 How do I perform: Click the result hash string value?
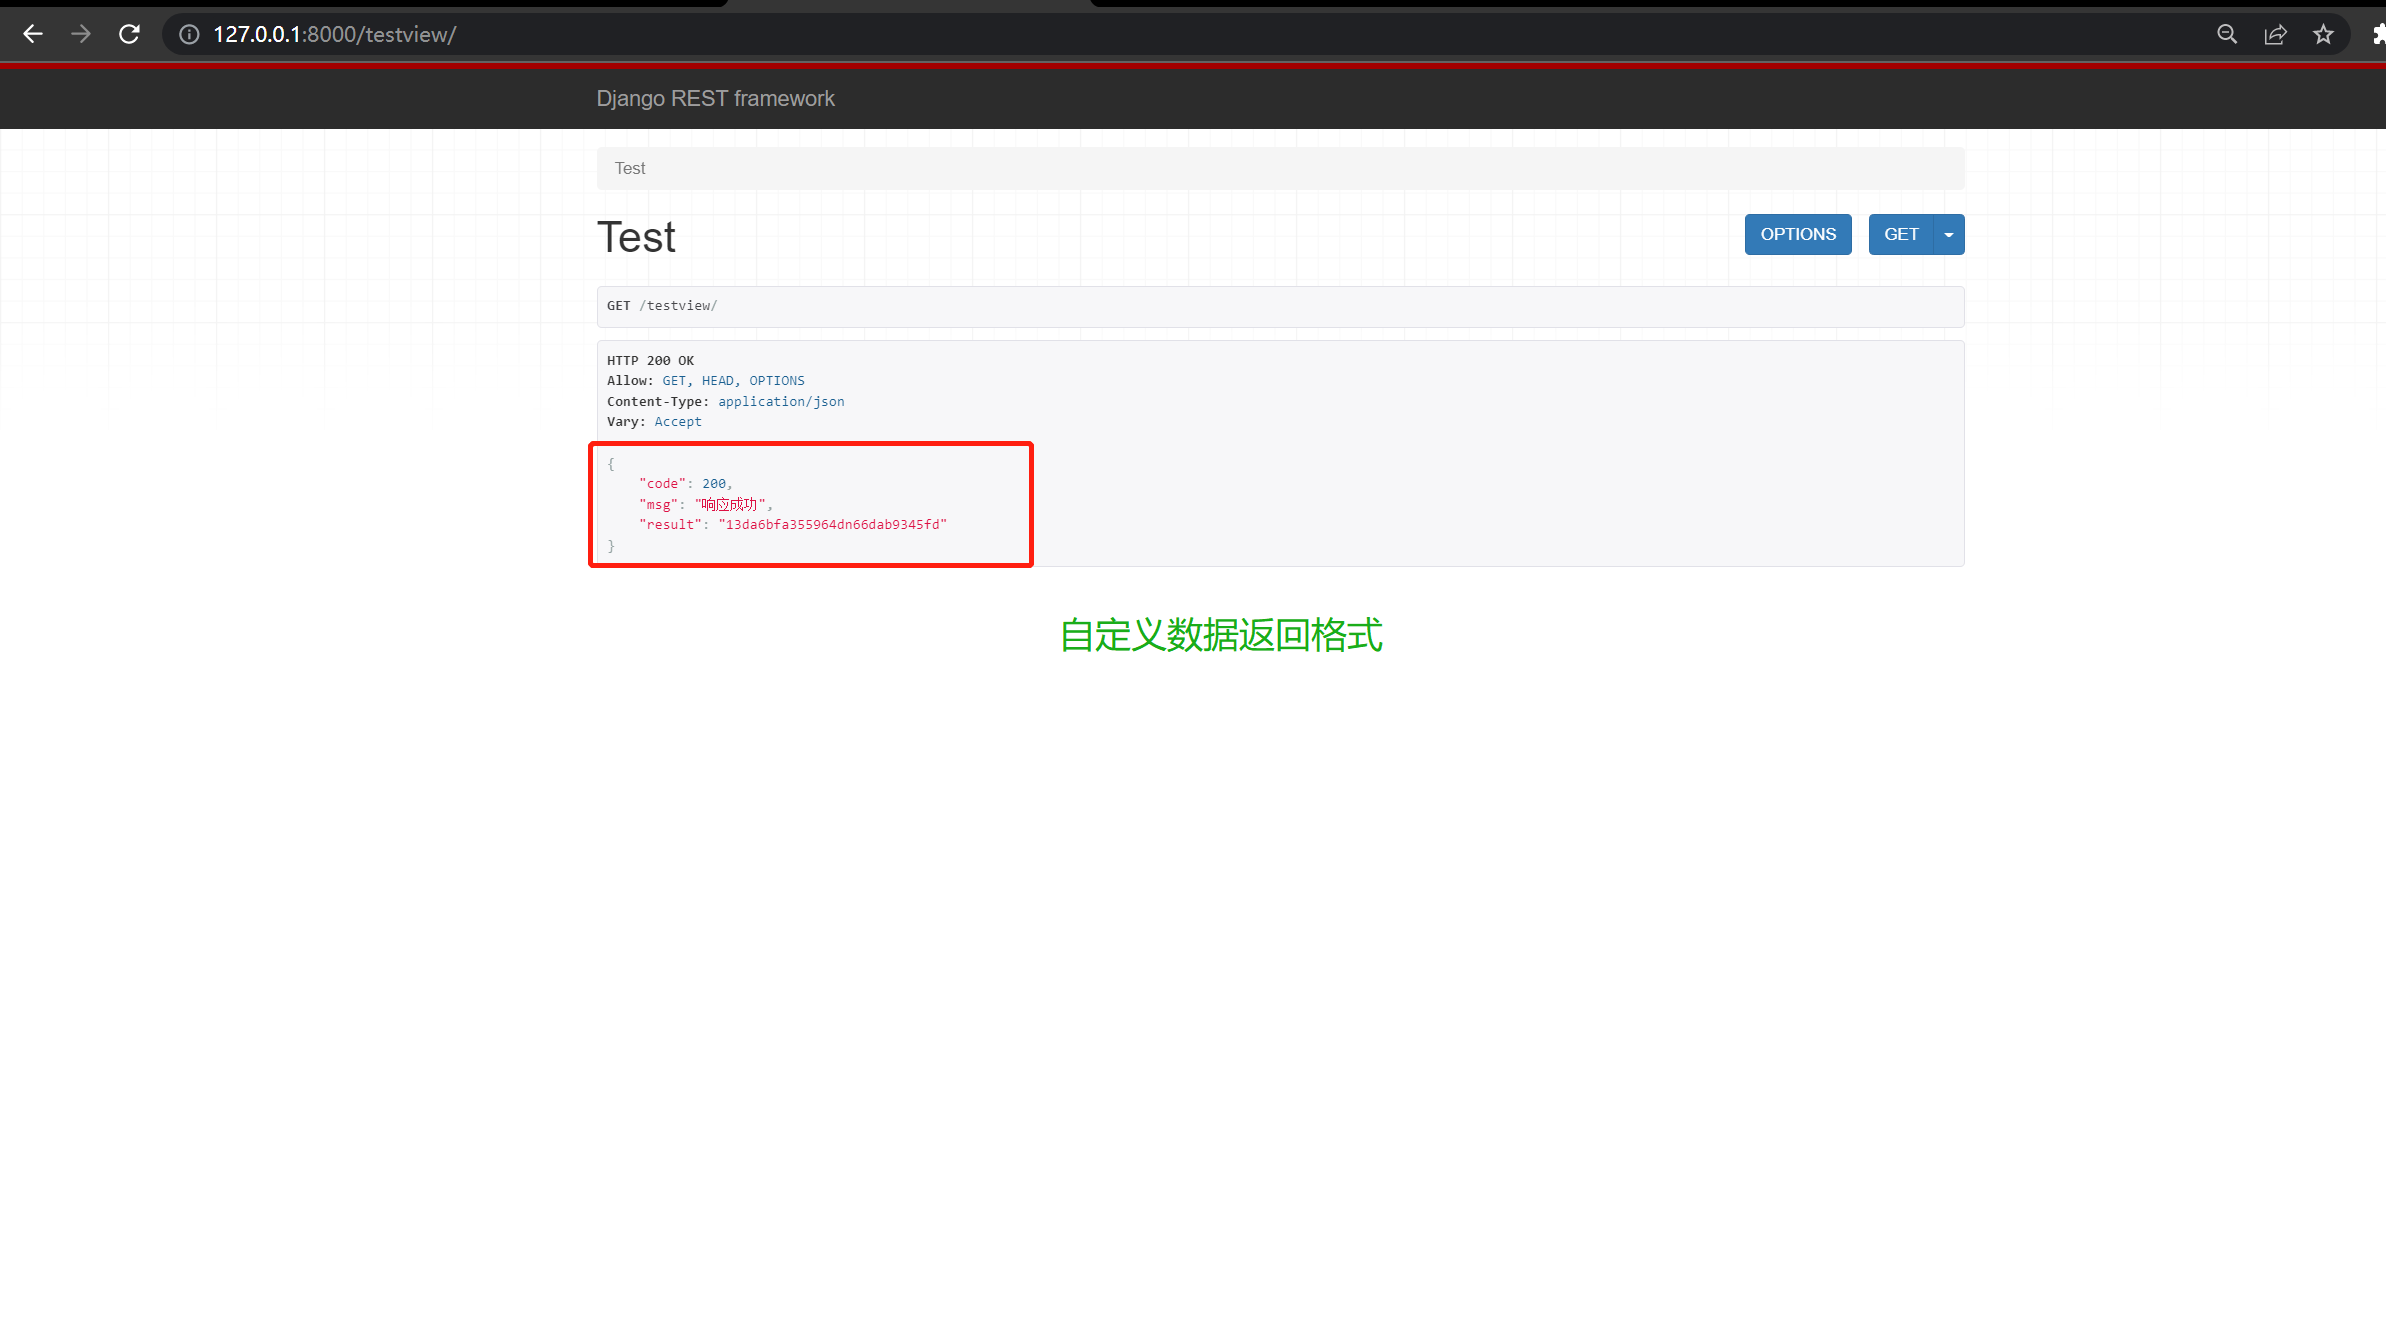point(832,524)
